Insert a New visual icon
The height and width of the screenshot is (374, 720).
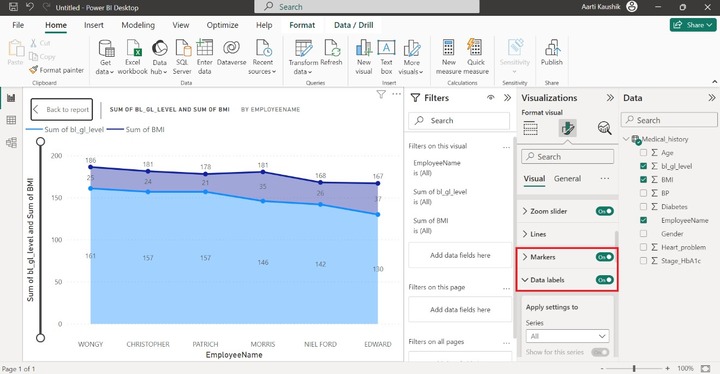click(364, 48)
